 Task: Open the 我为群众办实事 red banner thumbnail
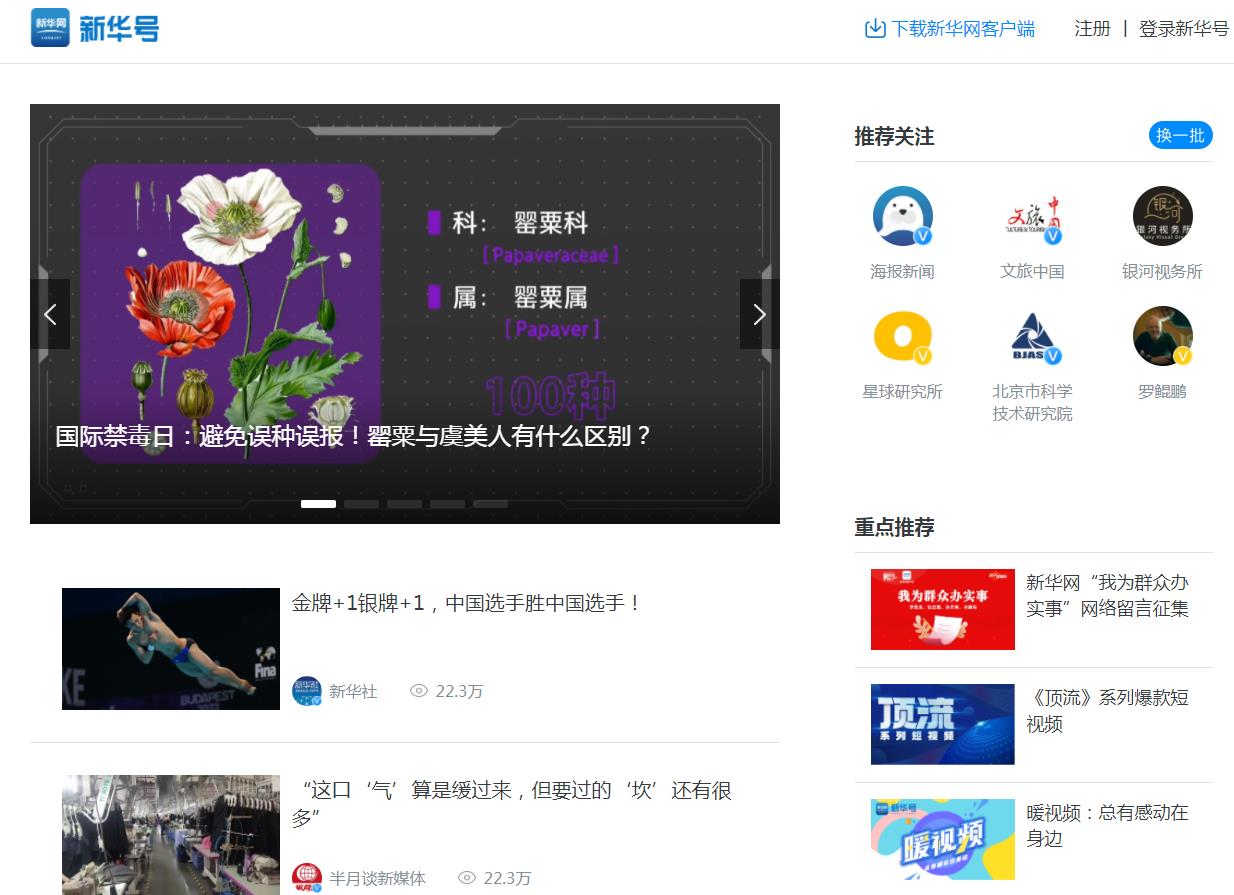point(943,610)
